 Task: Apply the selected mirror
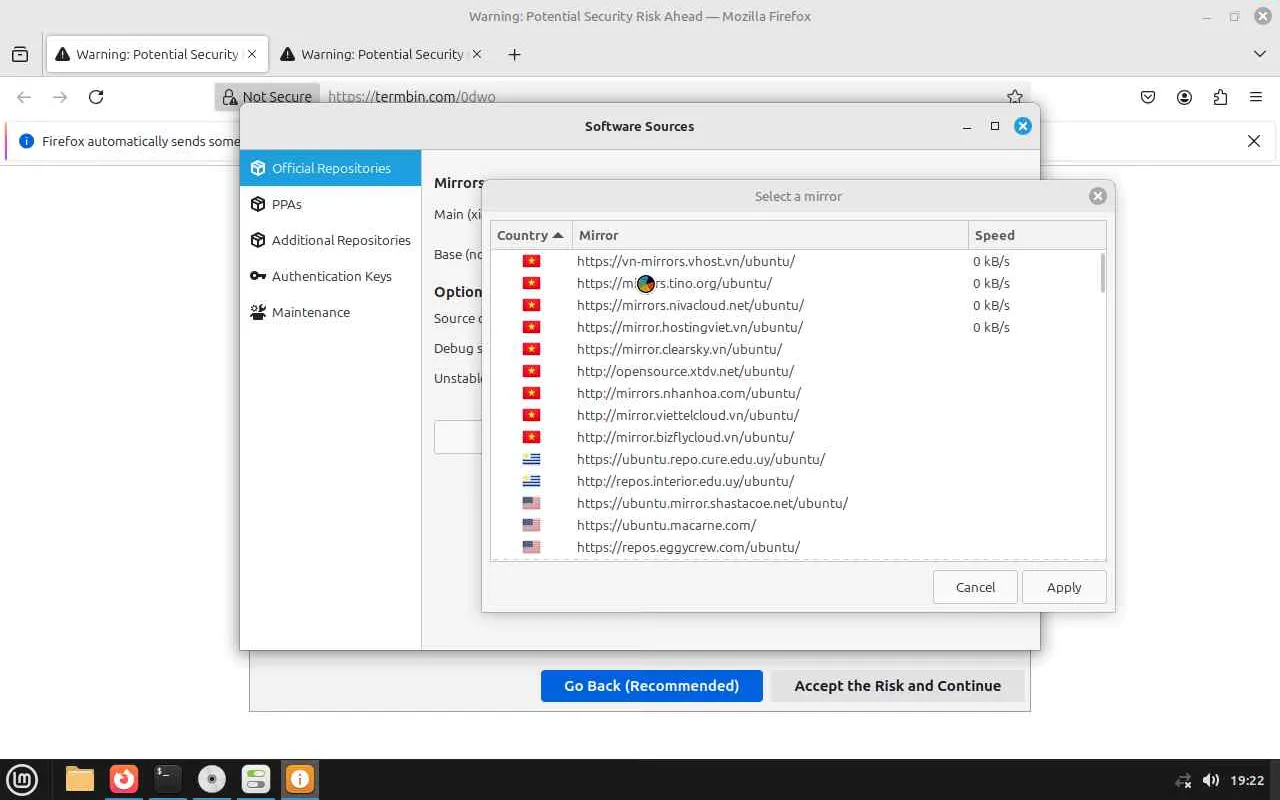[x=1064, y=587]
